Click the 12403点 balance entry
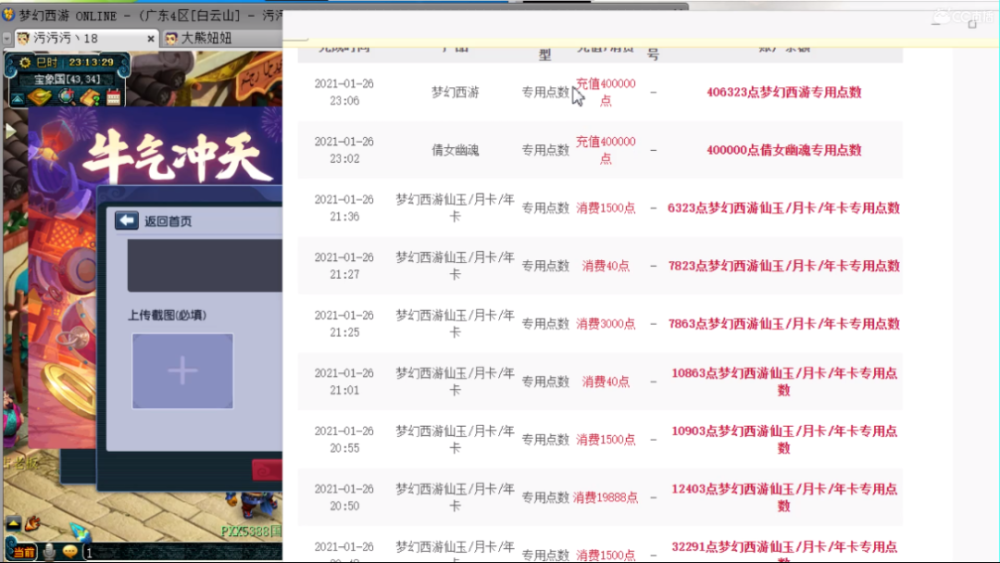 [784, 497]
